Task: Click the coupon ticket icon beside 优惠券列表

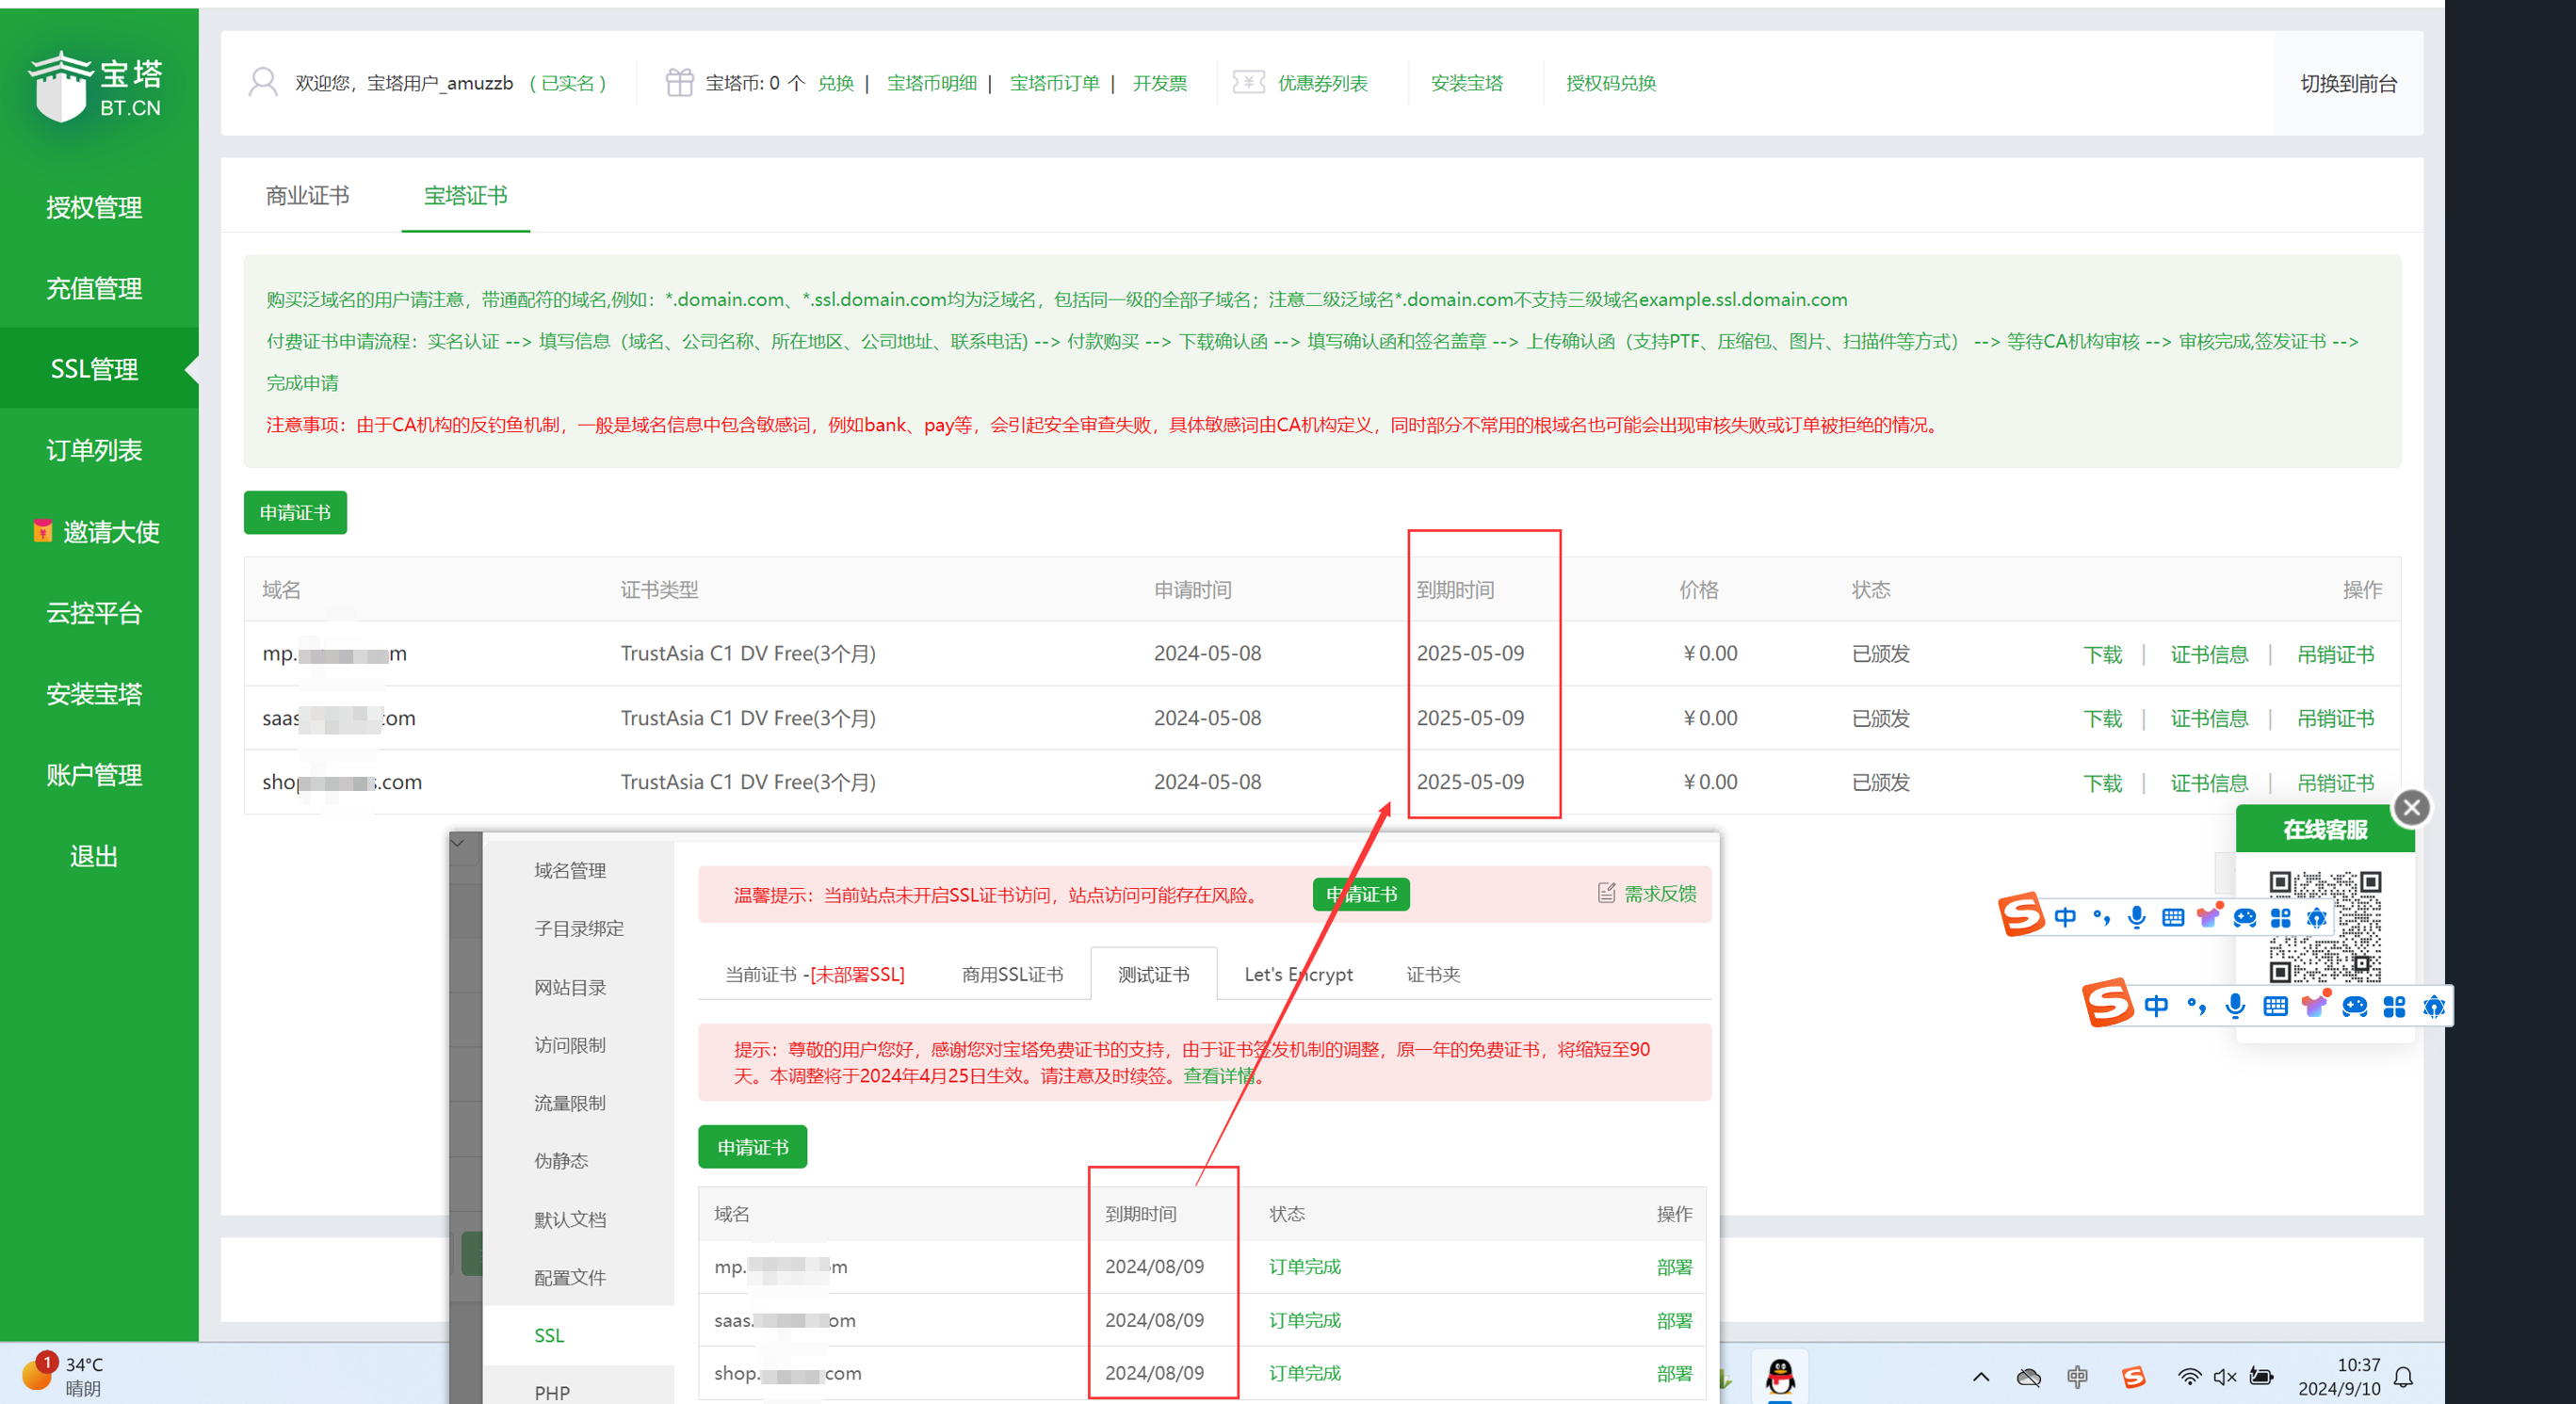Action: pyautogui.click(x=1248, y=82)
